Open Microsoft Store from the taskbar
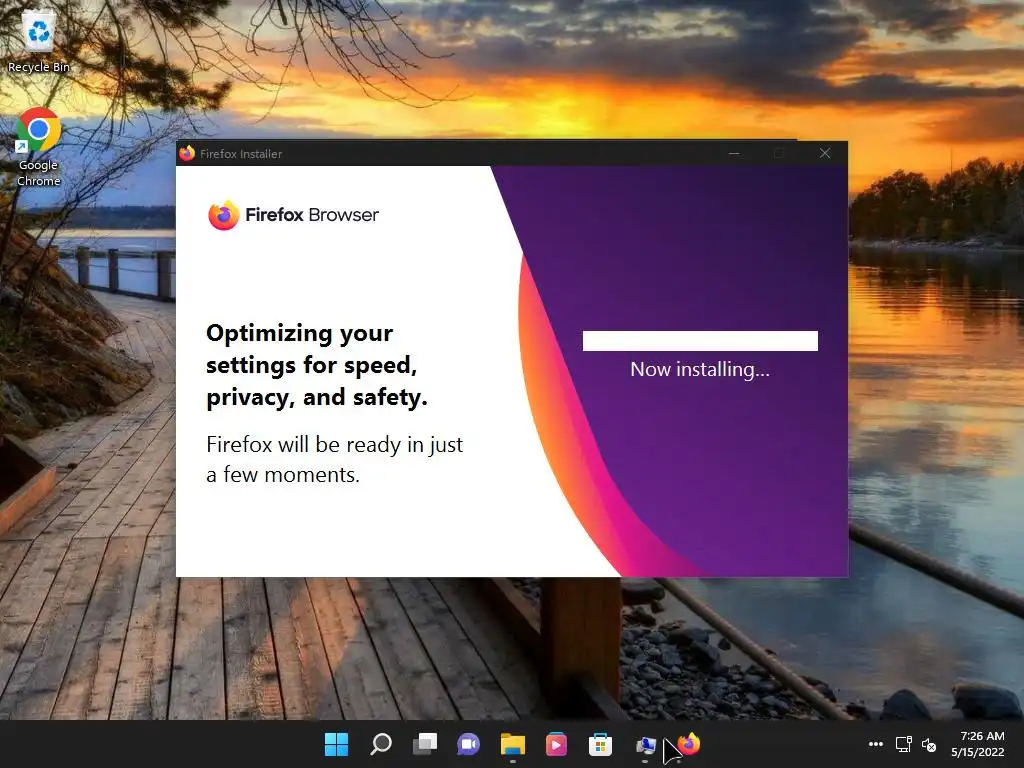1024x768 pixels. pyautogui.click(x=600, y=744)
